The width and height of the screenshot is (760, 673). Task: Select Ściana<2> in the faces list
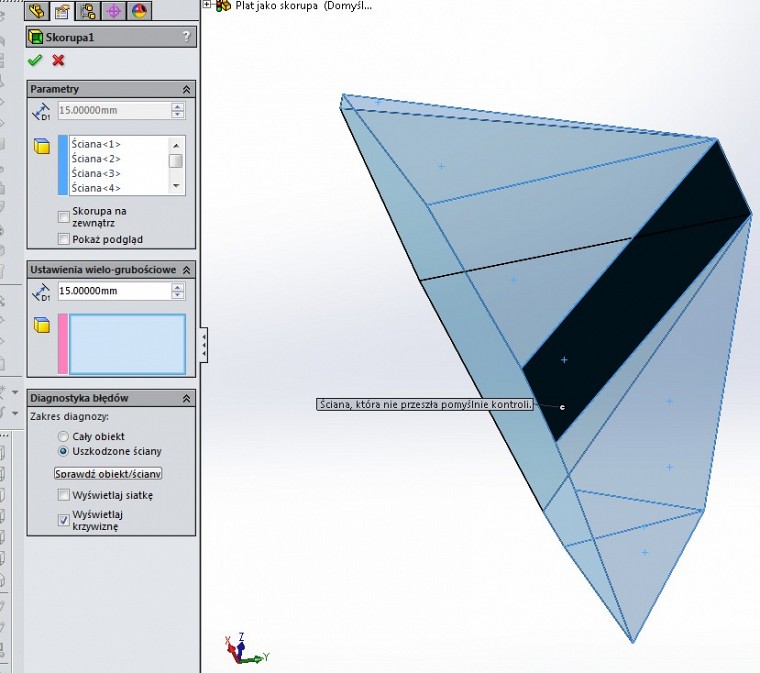coord(96,159)
